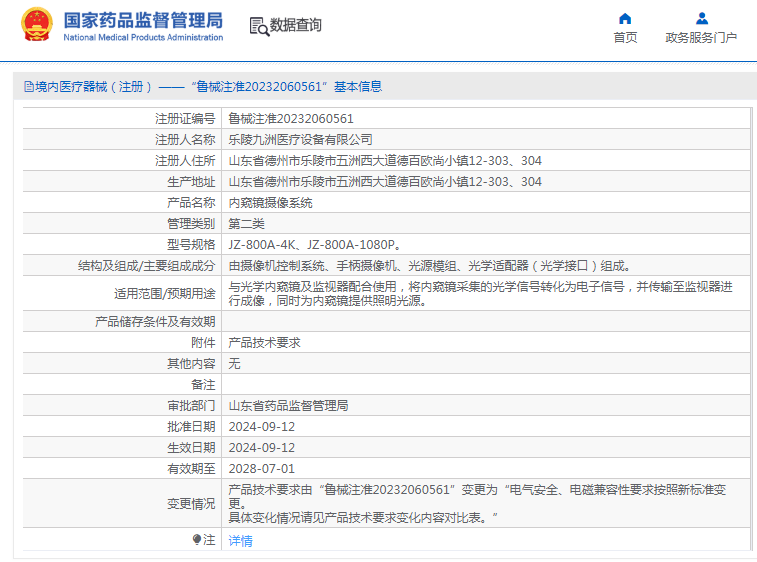Select registration number 鲁械注准20232060561 value
757x562 pixels.
point(291,118)
